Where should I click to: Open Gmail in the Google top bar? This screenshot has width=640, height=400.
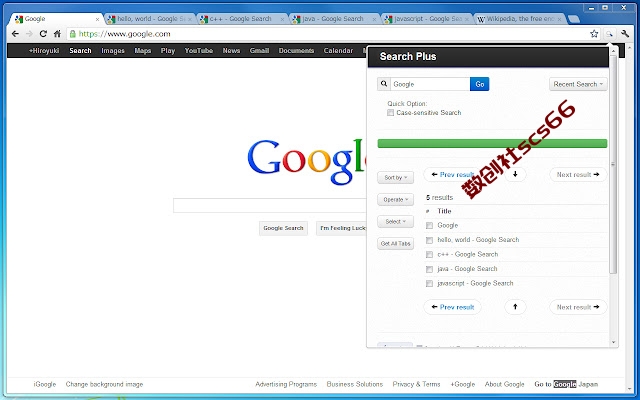pos(259,51)
